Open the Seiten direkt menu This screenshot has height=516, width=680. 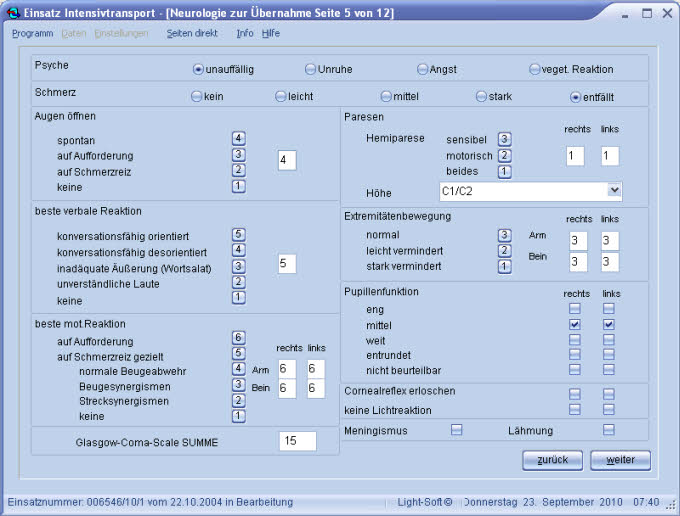point(192,33)
